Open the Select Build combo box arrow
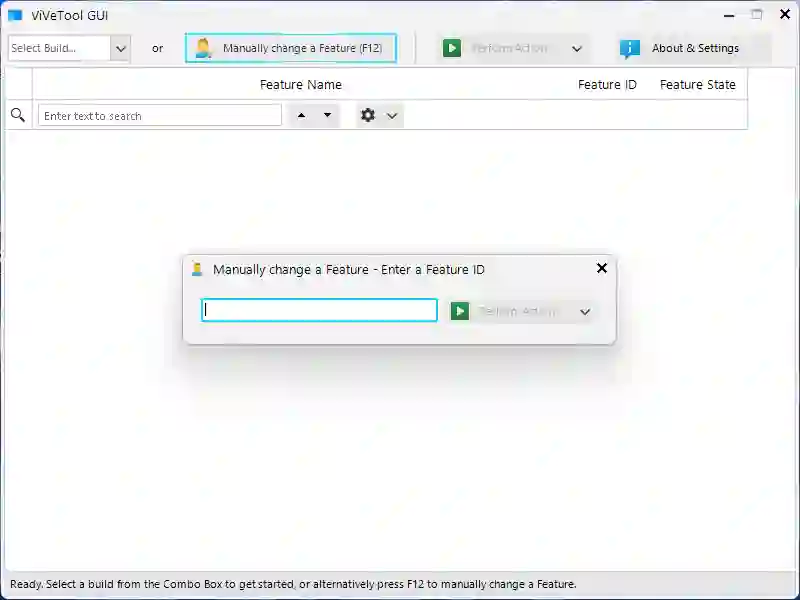Viewport: 800px width, 600px height. [x=120, y=48]
